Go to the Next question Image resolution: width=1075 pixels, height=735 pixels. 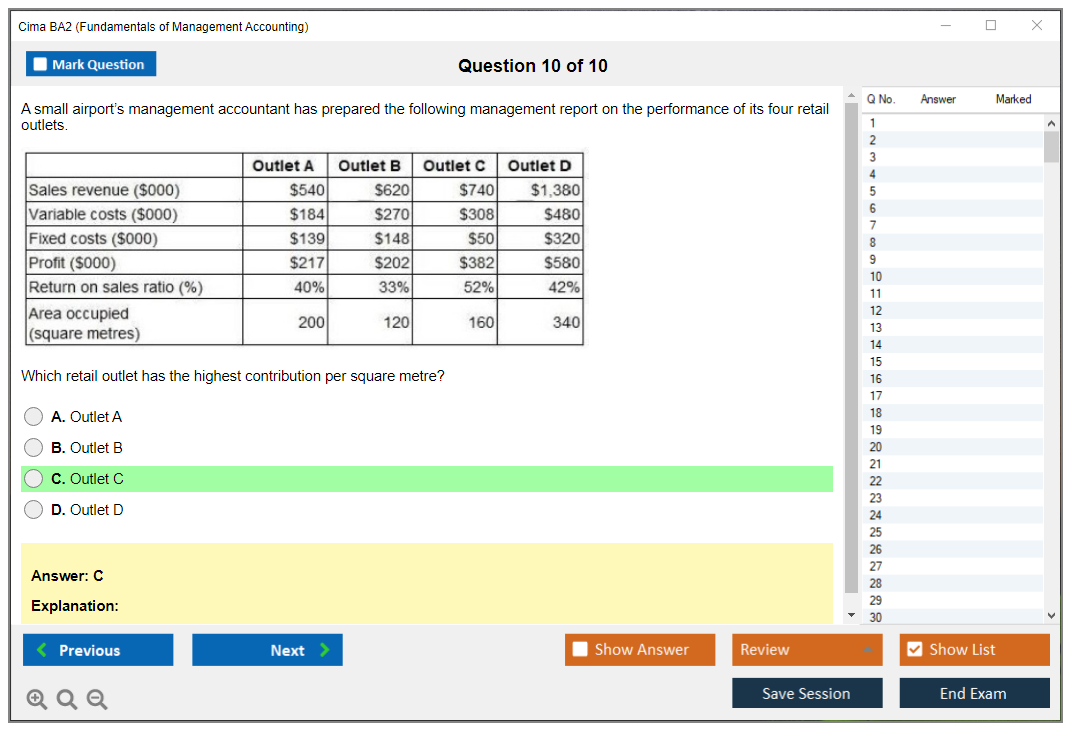pyautogui.click(x=267, y=650)
